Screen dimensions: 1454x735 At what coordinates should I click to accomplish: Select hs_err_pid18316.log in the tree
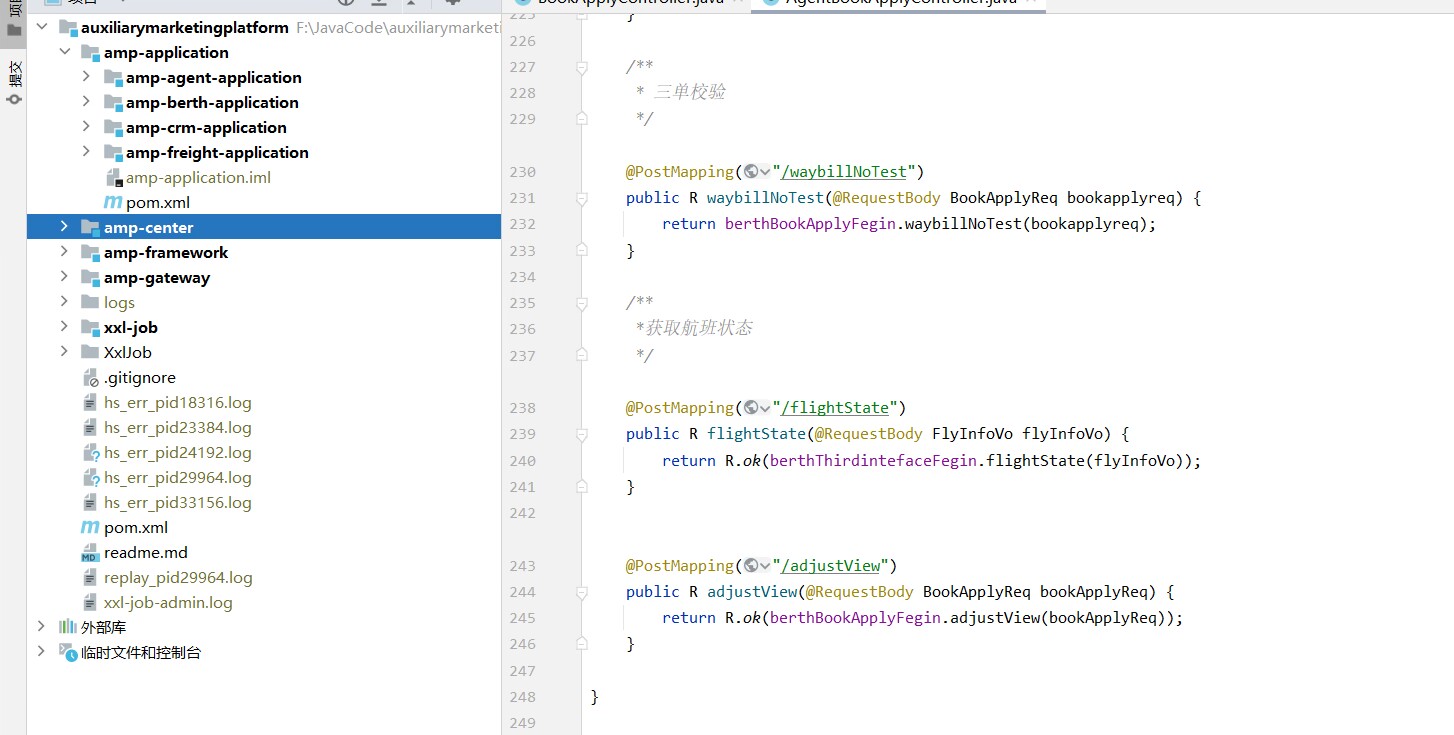178,402
